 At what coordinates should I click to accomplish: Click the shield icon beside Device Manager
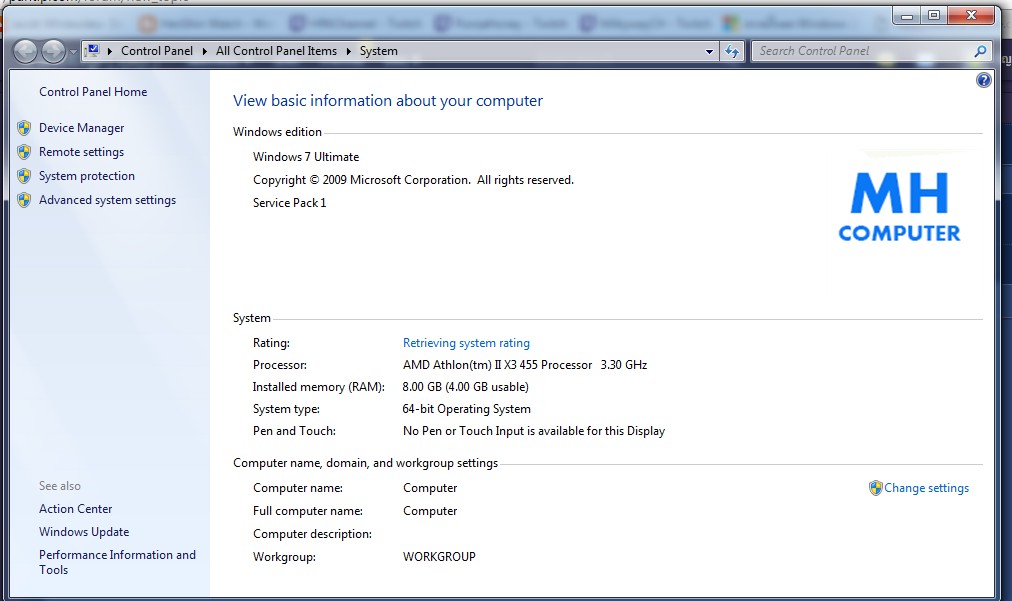coord(24,128)
